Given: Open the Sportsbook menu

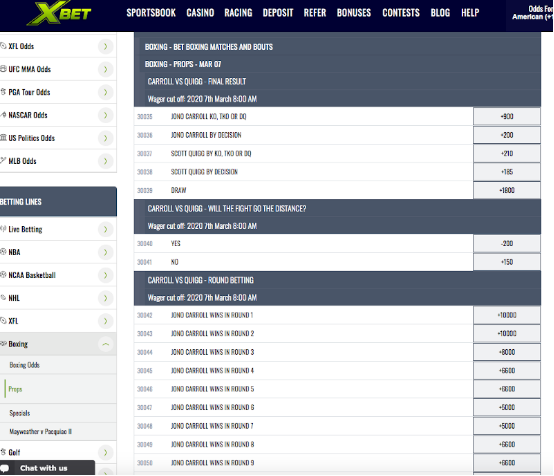Looking at the screenshot, I should click(x=151, y=13).
